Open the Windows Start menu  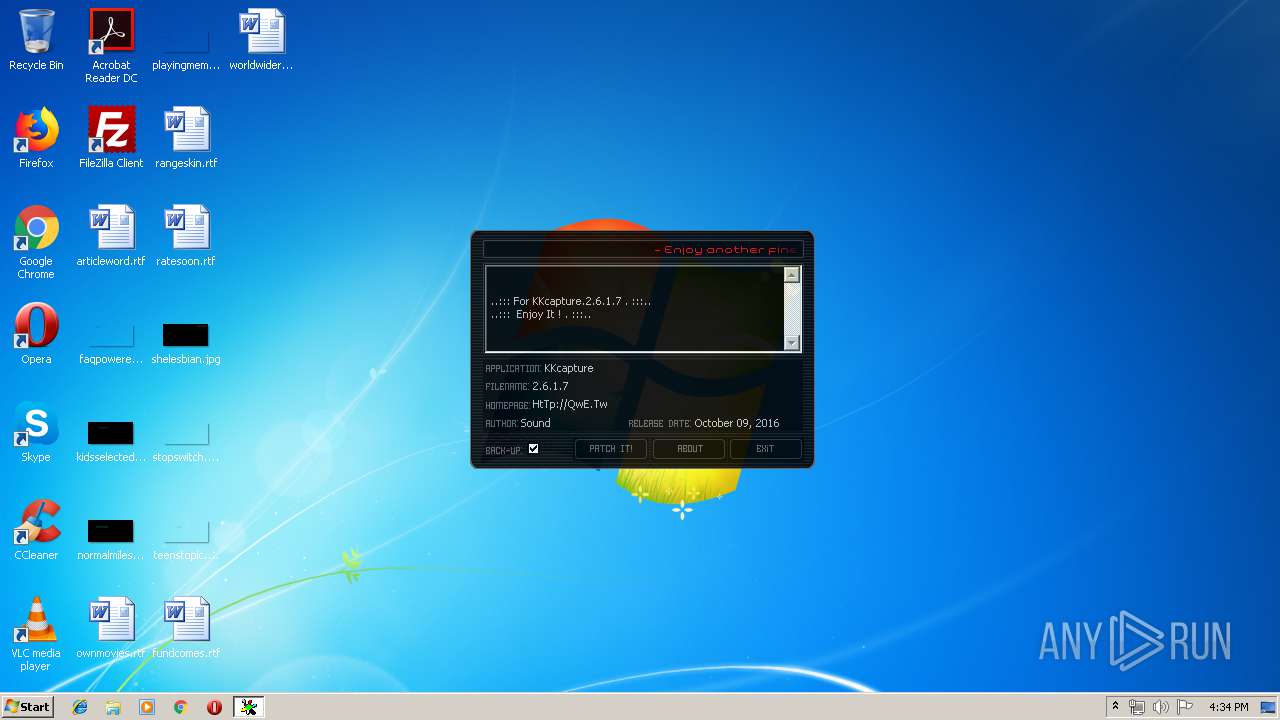[x=28, y=707]
